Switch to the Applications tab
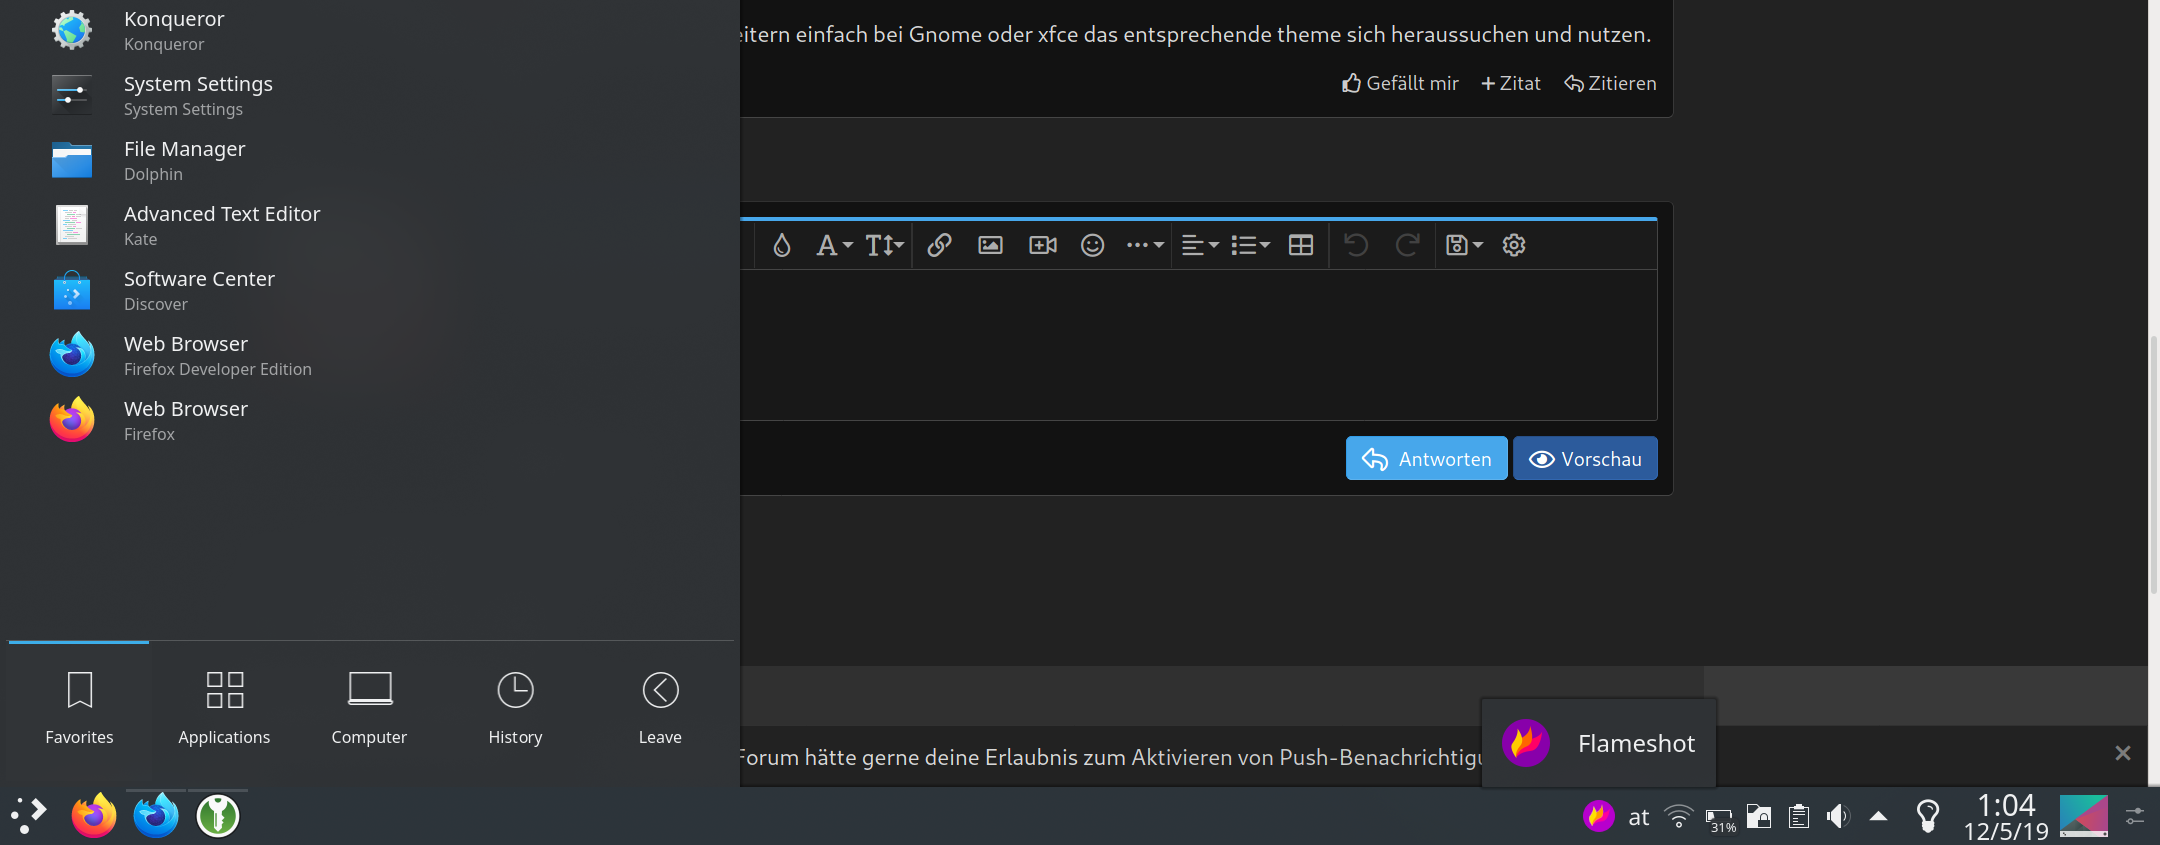Image resolution: width=2160 pixels, height=845 pixels. click(224, 709)
